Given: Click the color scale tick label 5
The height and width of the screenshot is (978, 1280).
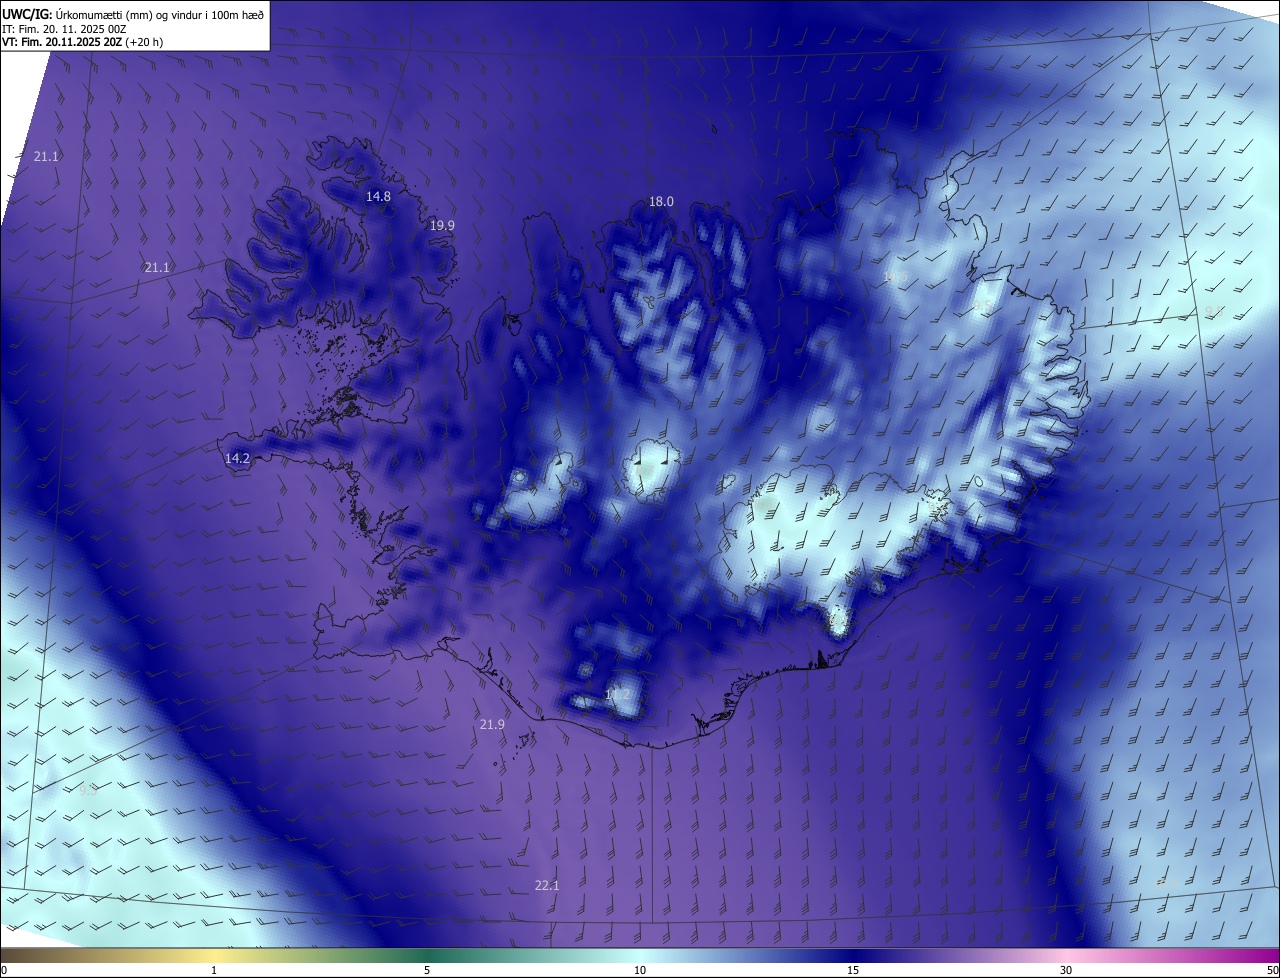Looking at the screenshot, I should 427,971.
